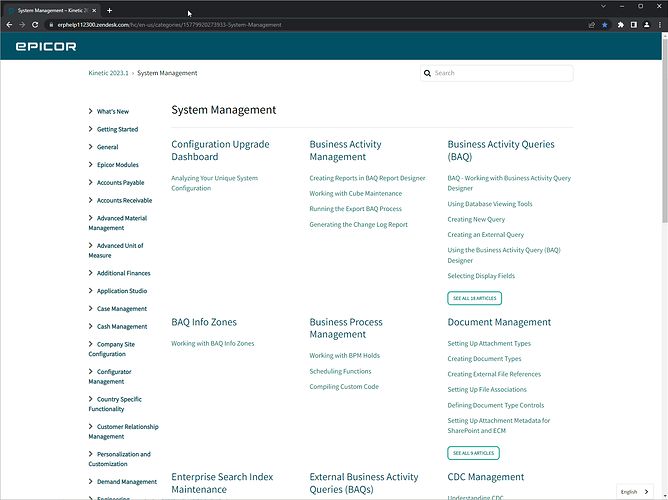Toggle browser side panel icon
668x500 pixels.
pyautogui.click(x=634, y=25)
